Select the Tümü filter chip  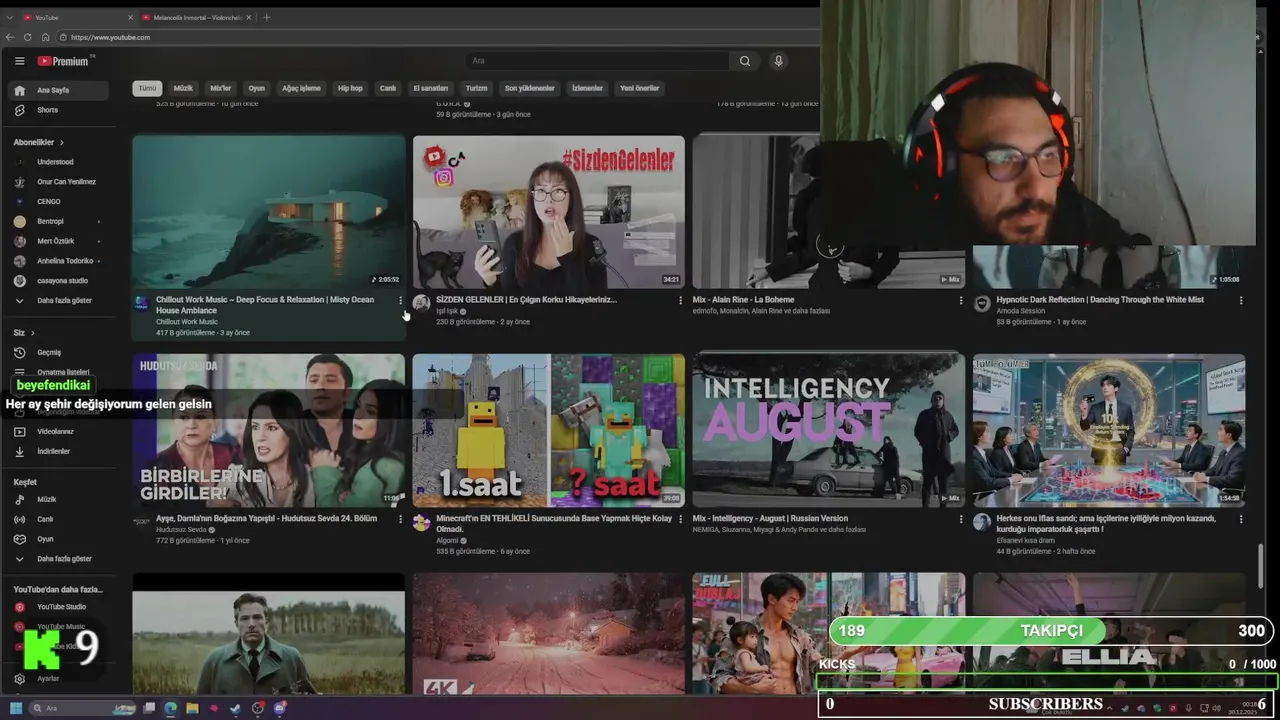point(147,88)
